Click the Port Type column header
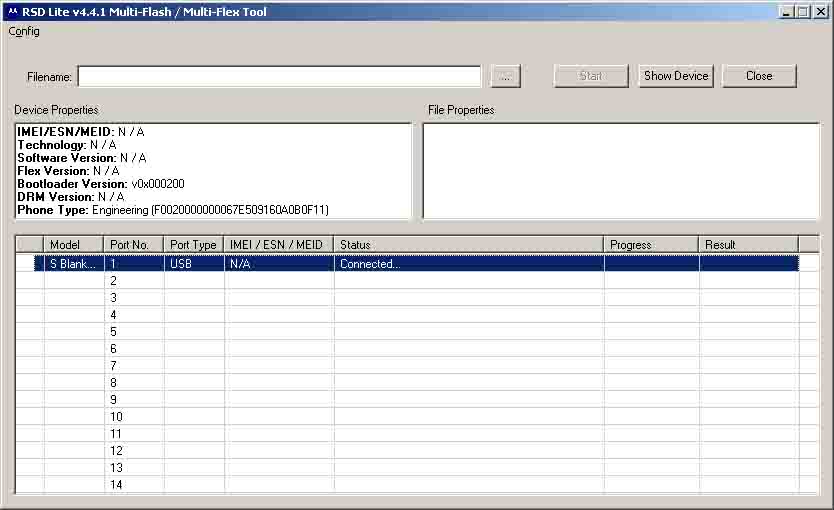 pyautogui.click(x=194, y=245)
